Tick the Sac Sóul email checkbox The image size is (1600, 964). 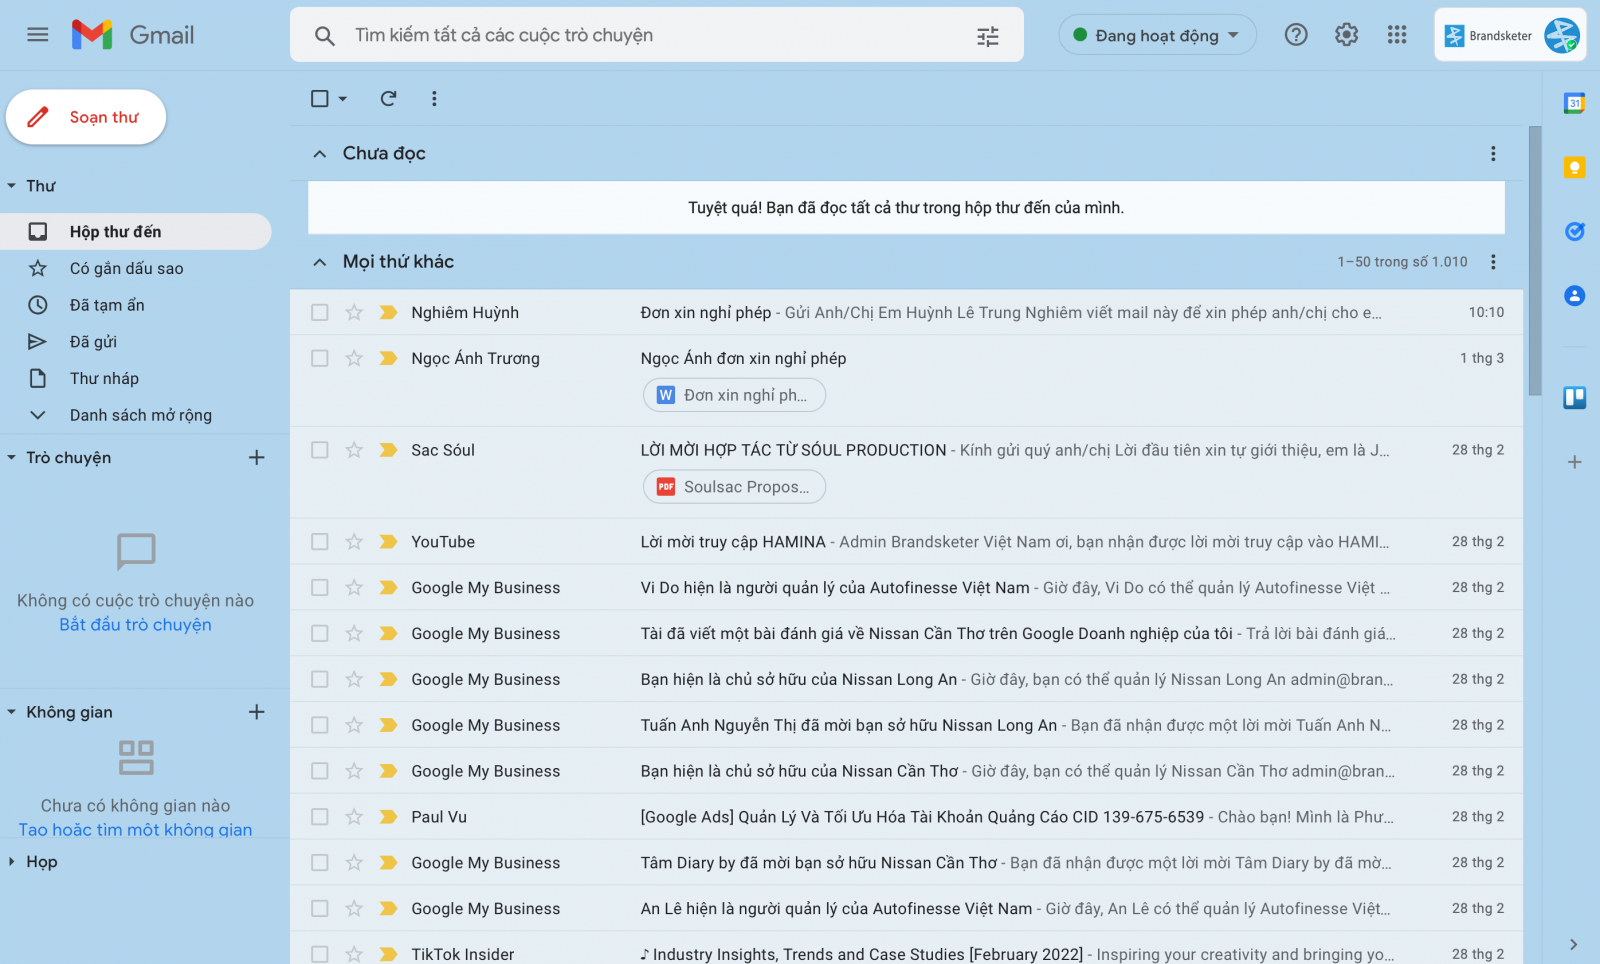320,450
